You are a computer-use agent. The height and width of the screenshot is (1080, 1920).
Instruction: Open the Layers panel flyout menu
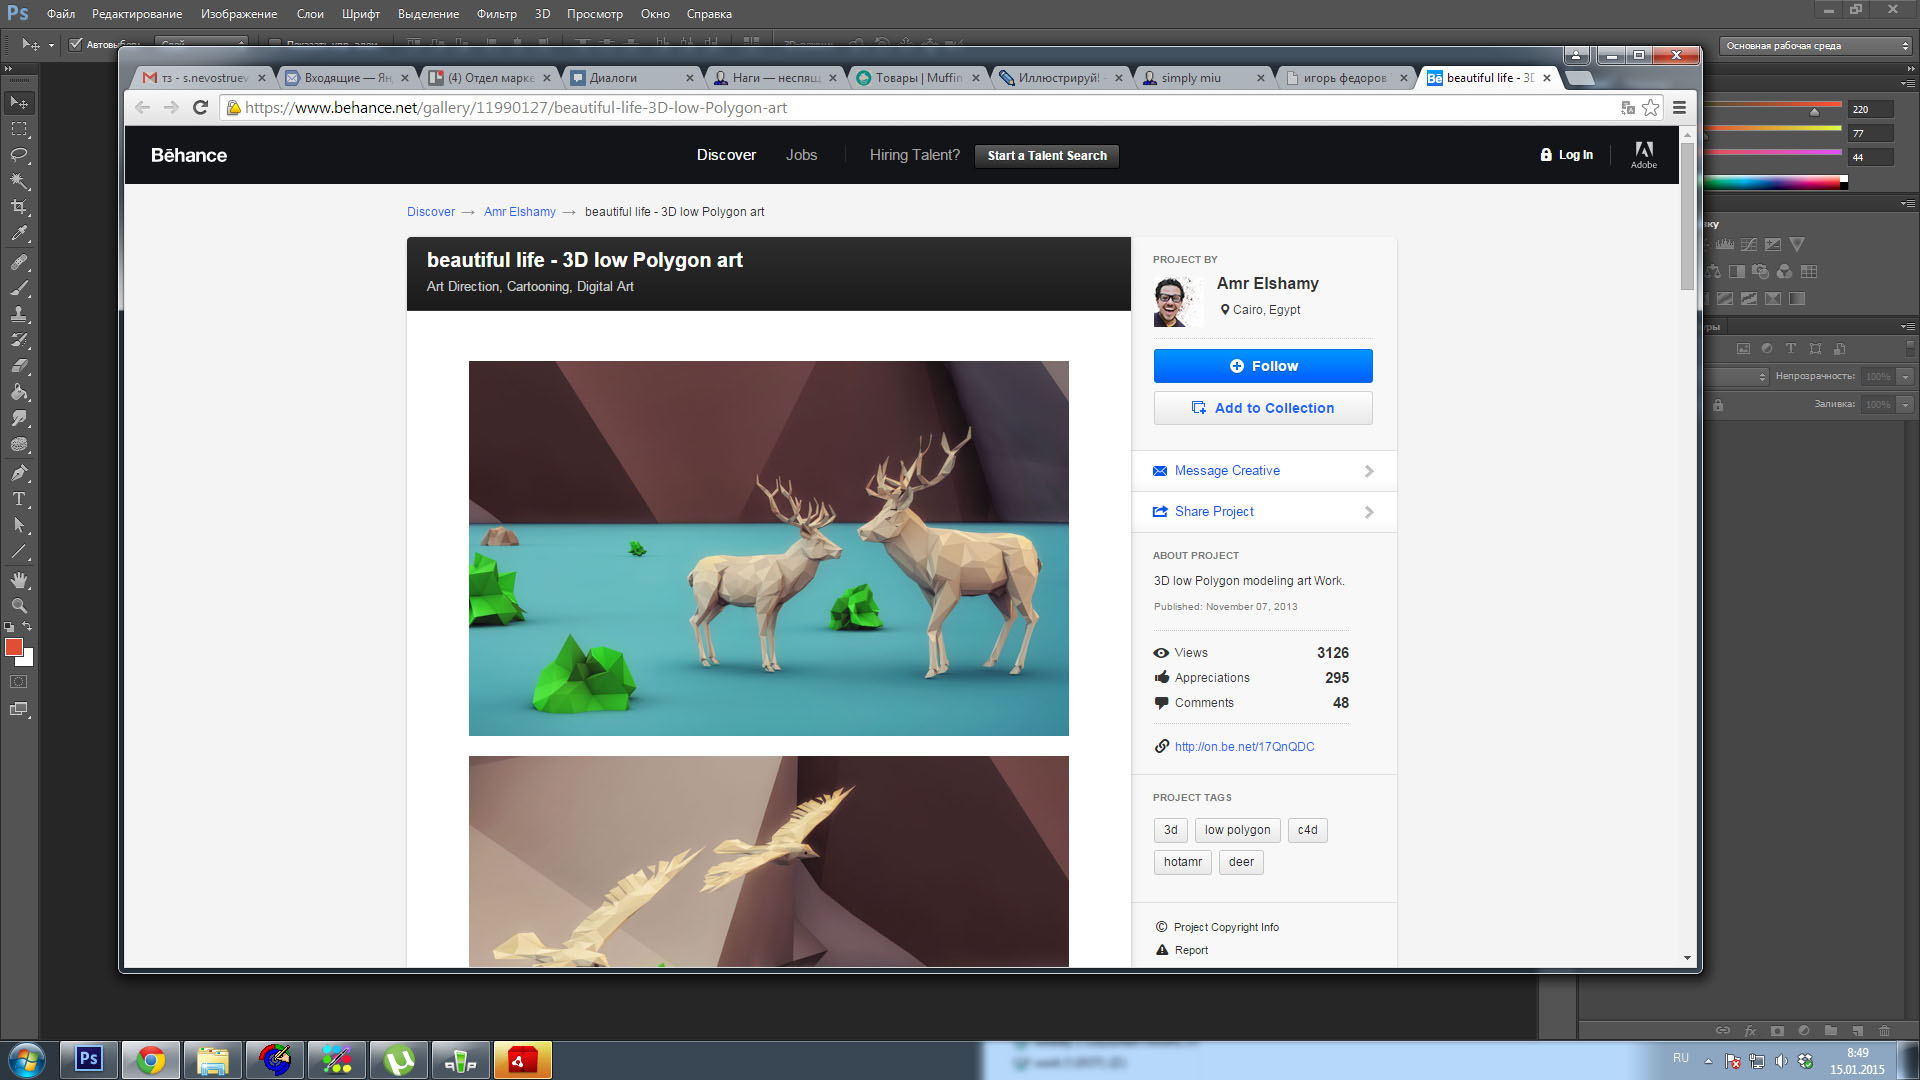pos(1908,326)
